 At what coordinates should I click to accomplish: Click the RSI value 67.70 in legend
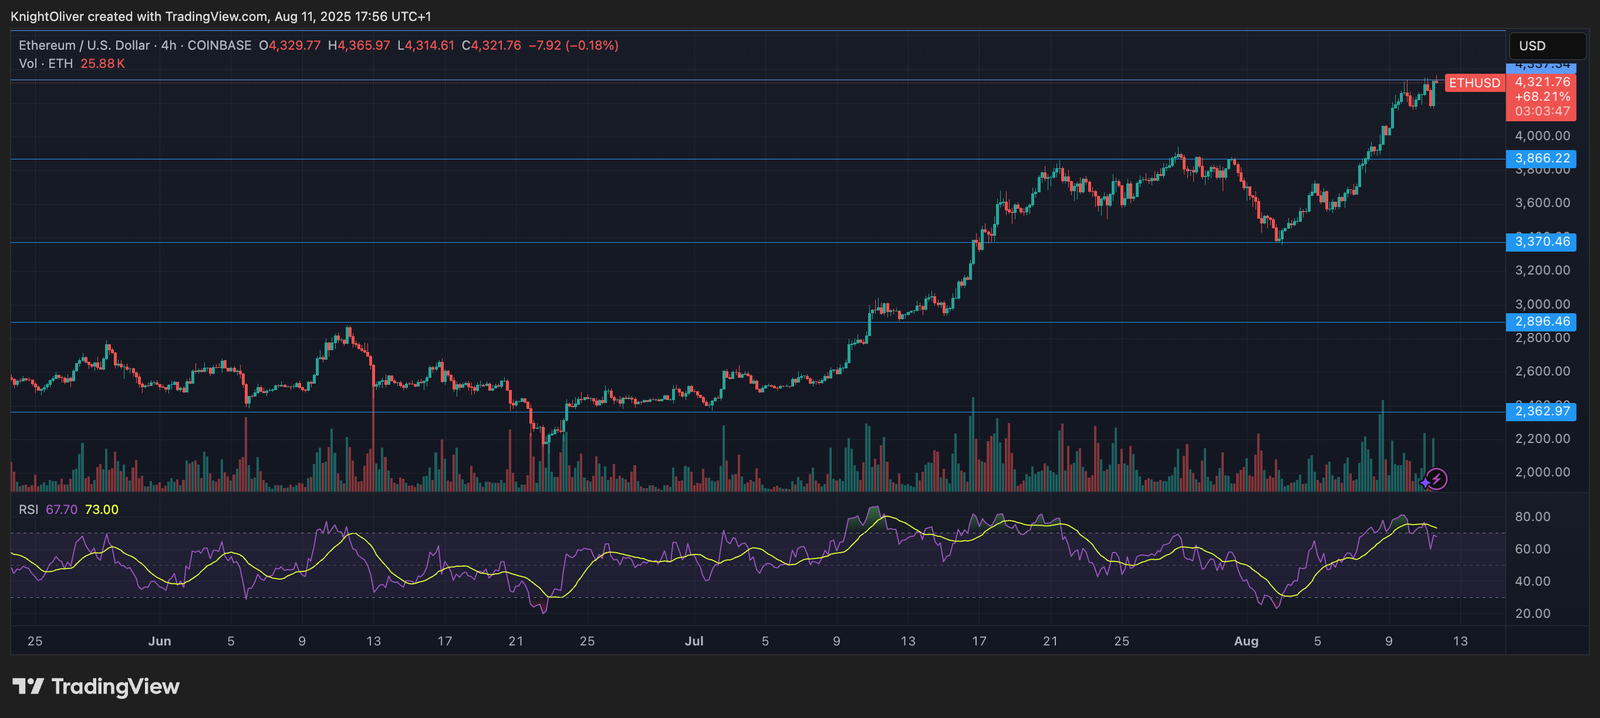(61, 510)
